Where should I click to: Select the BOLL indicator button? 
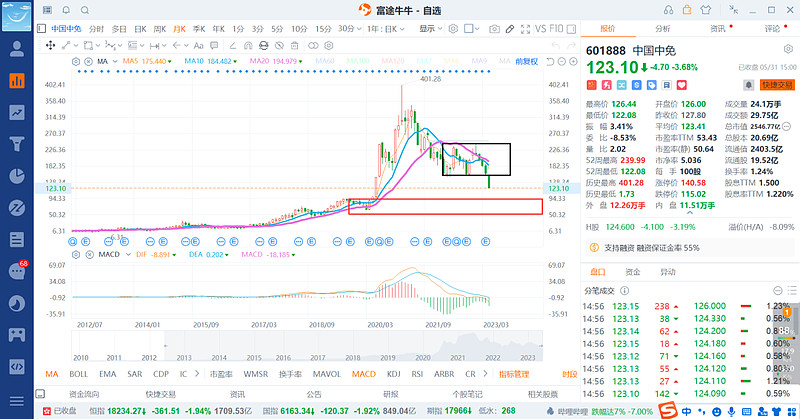(79, 374)
